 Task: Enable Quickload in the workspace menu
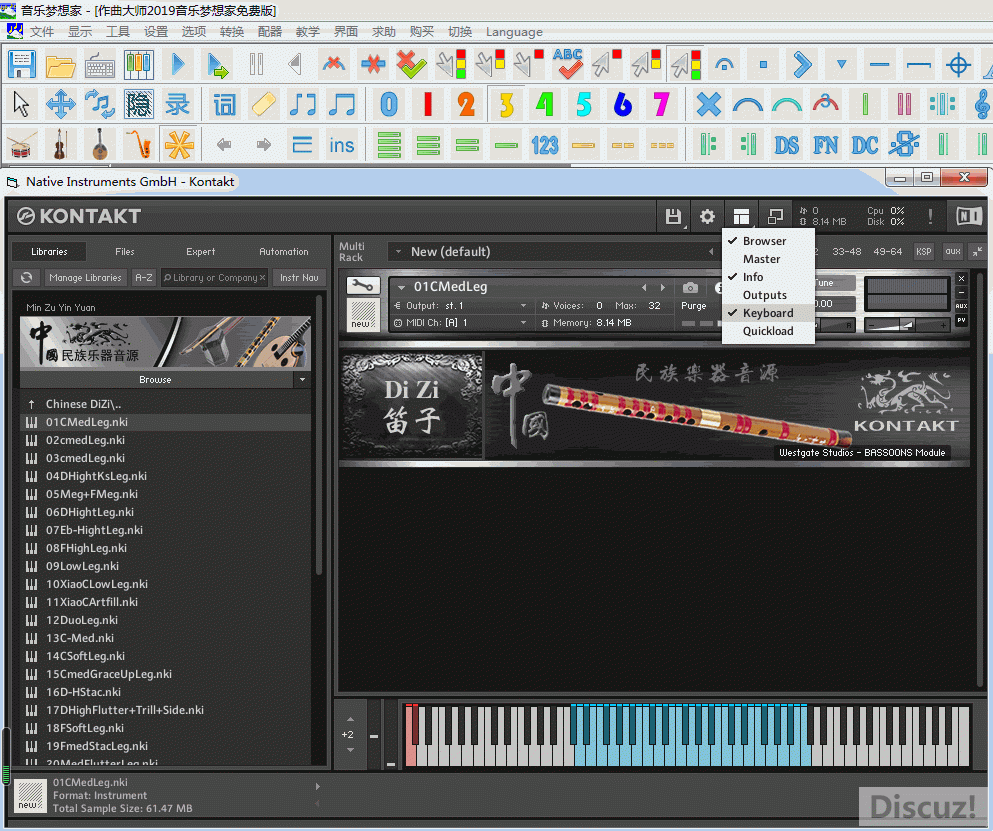[x=768, y=331]
